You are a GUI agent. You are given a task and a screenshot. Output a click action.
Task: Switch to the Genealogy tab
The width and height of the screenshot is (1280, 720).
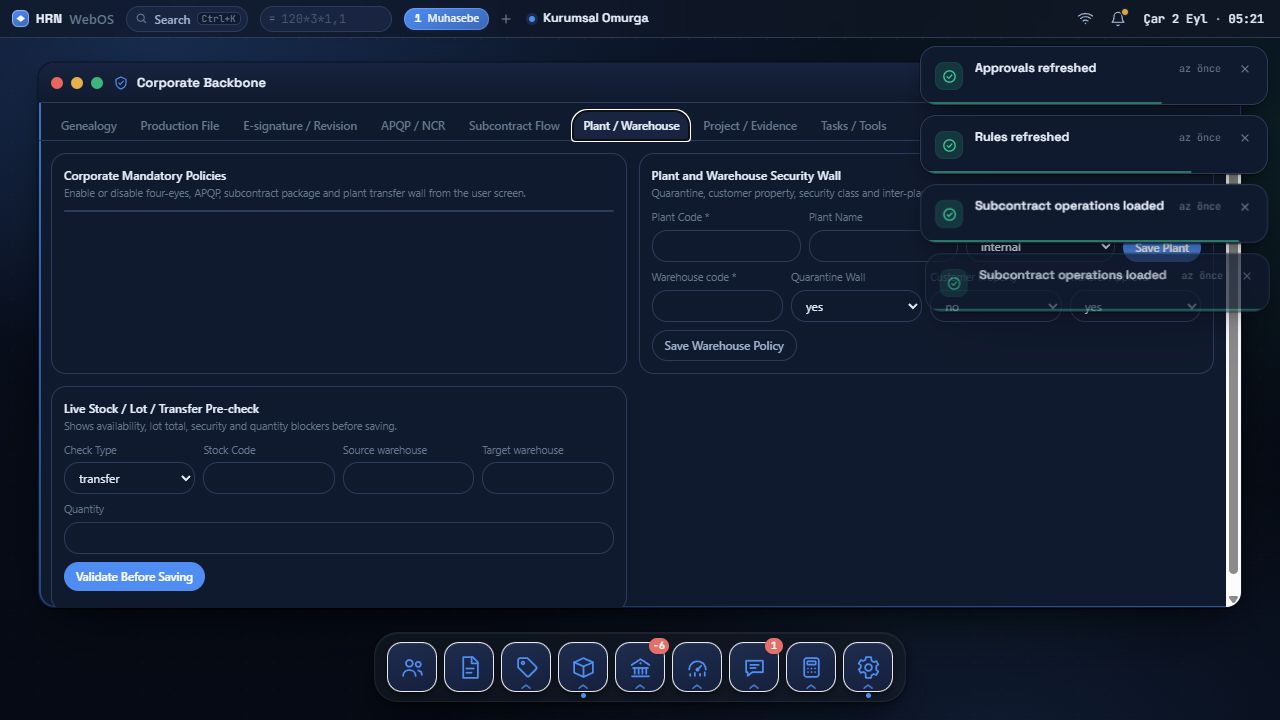(89, 126)
